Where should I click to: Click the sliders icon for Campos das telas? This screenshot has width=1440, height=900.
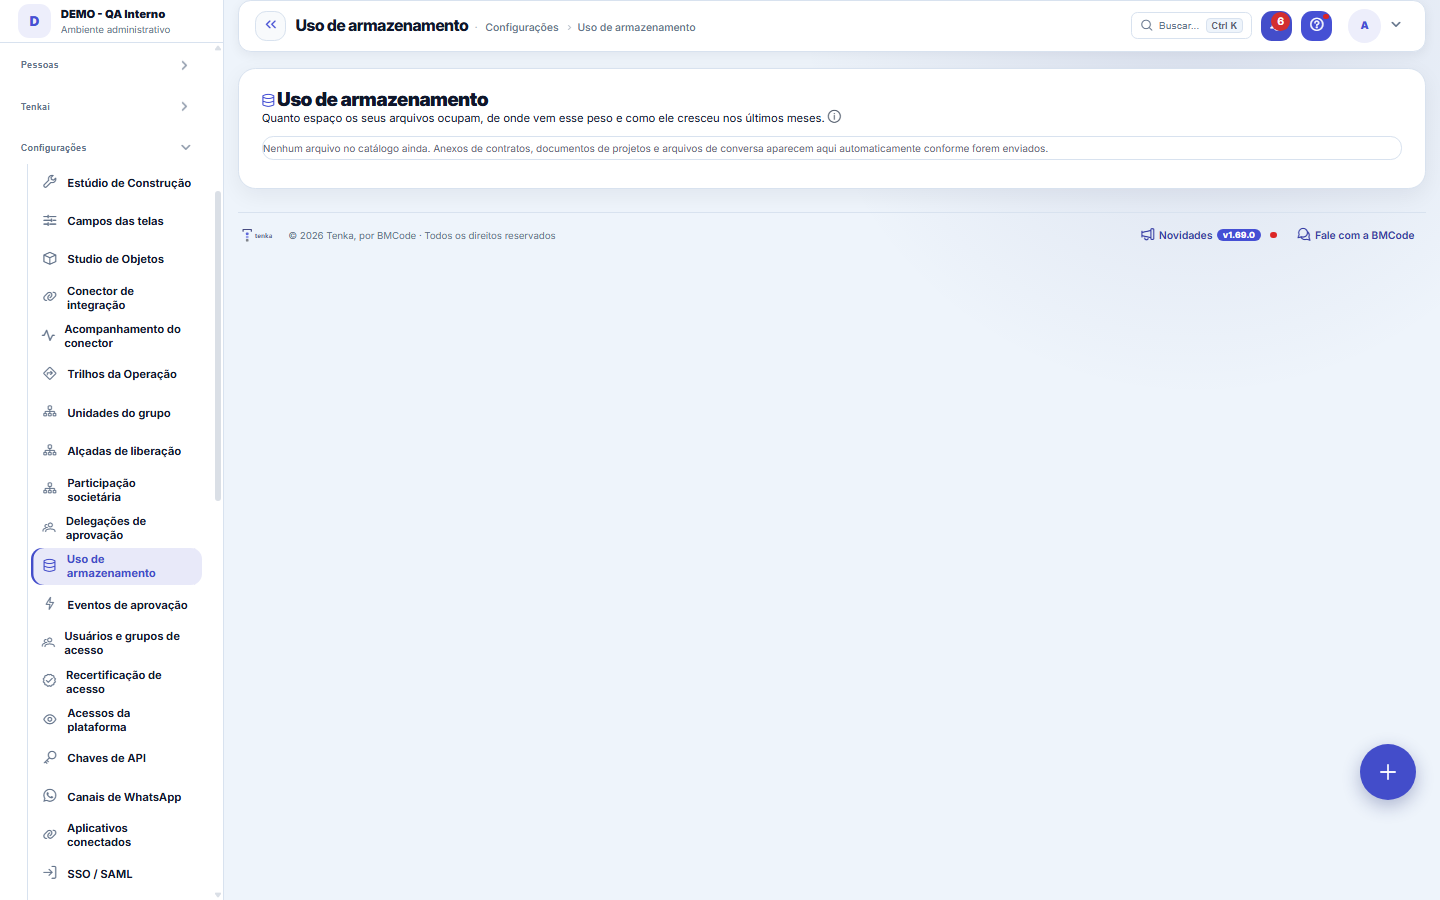pos(50,220)
